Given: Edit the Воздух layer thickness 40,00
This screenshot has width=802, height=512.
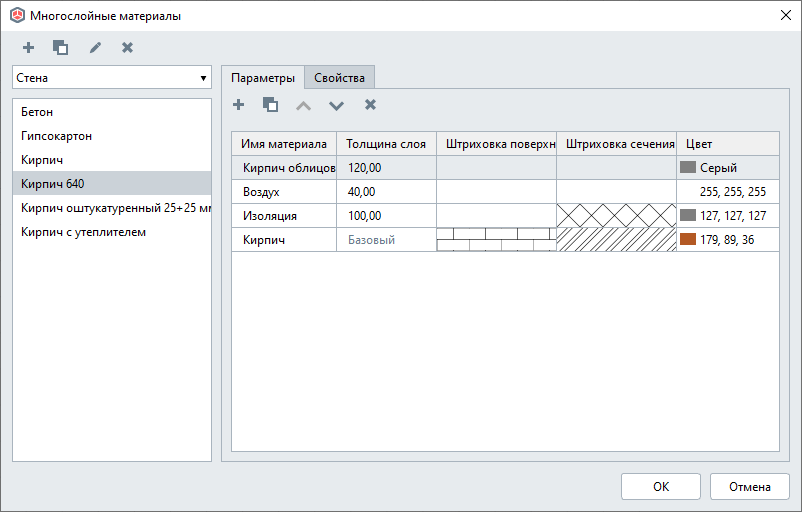Looking at the screenshot, I should [385, 191].
